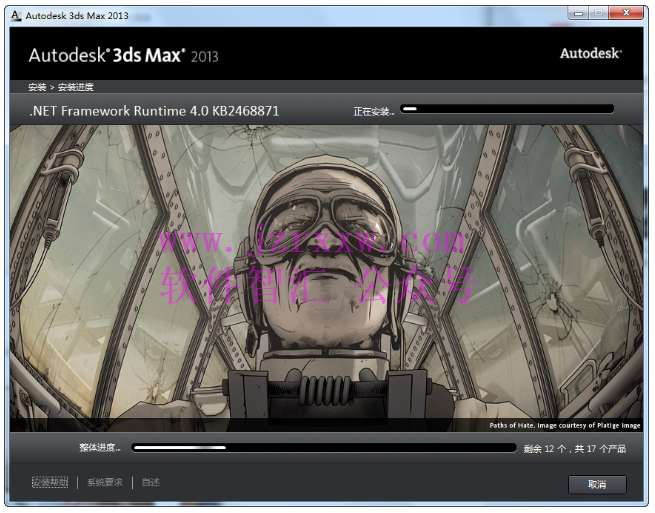Open the 自述 readme link

[151, 483]
